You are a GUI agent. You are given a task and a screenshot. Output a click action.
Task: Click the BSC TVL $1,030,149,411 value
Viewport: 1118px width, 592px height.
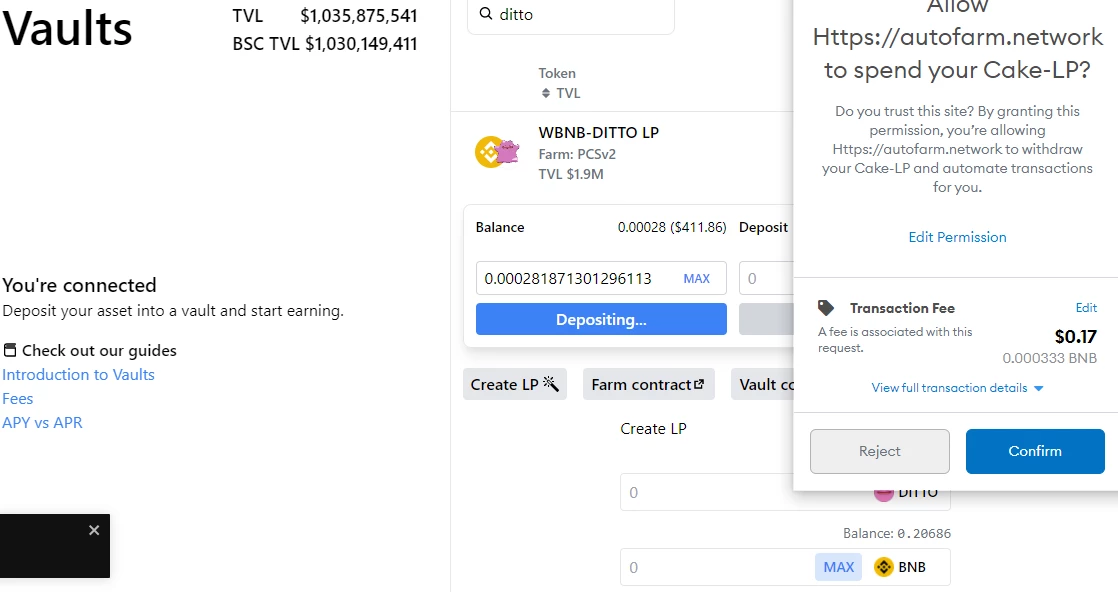tap(361, 44)
